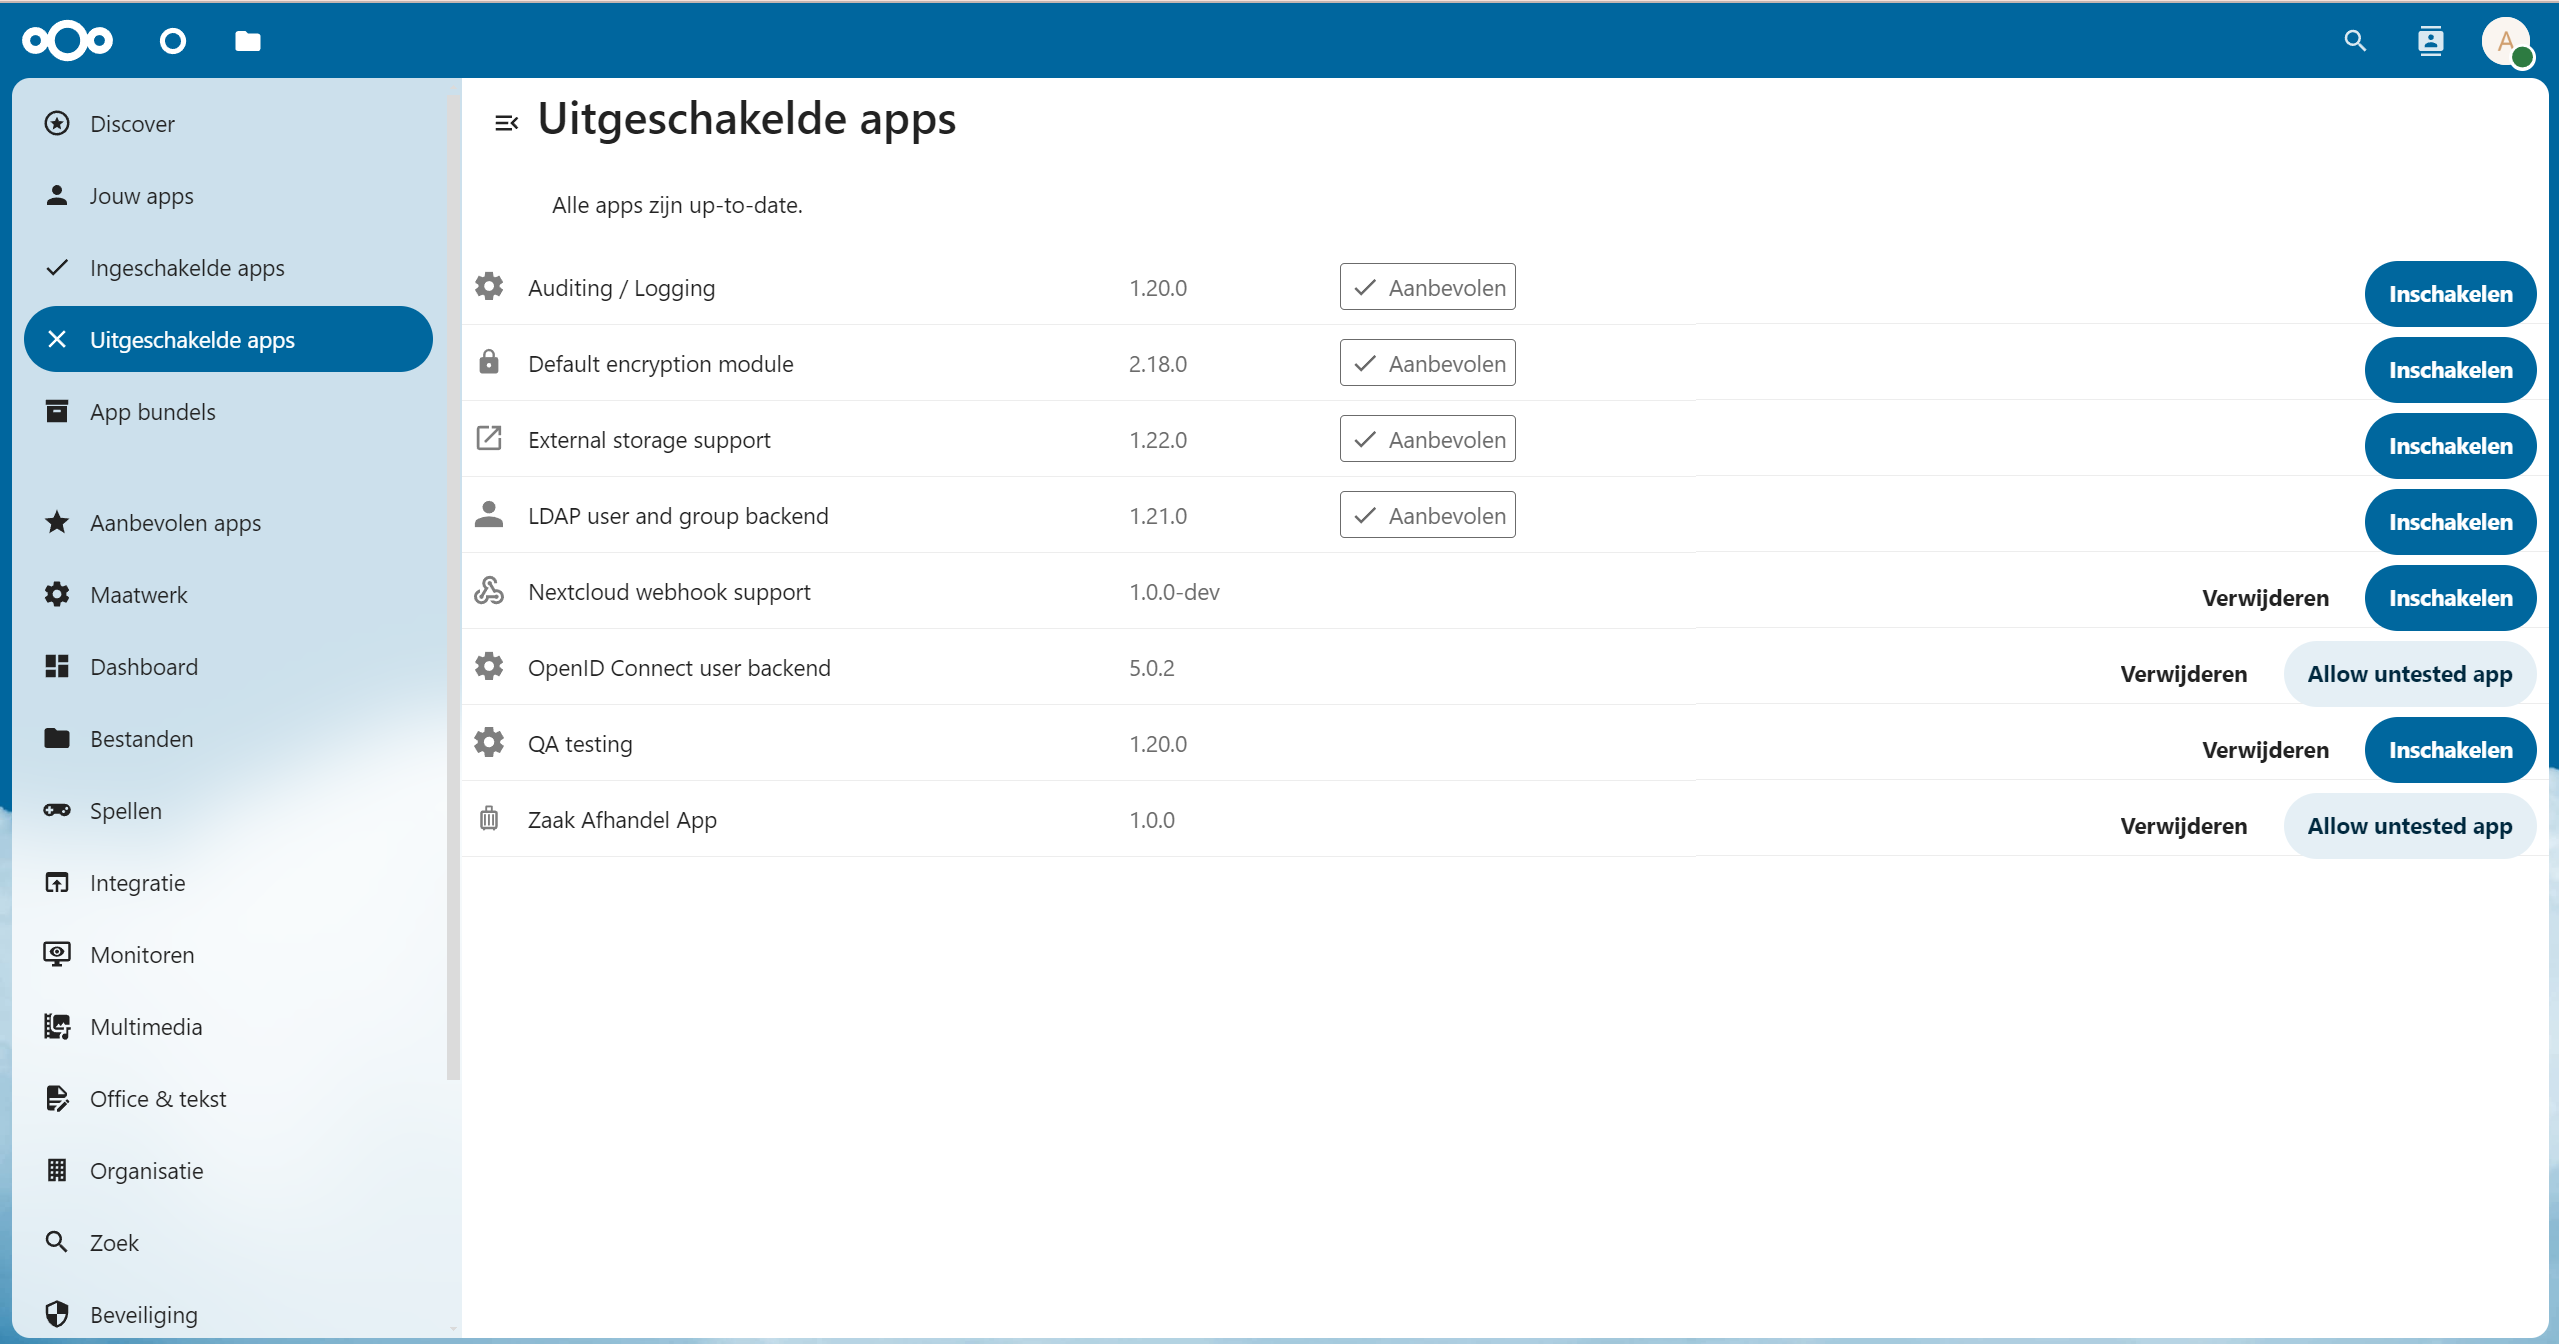Screen dimensions: 2559x1344
Task: Click Aanbevolen badge for Default encryption module
Action: coord(1427,363)
